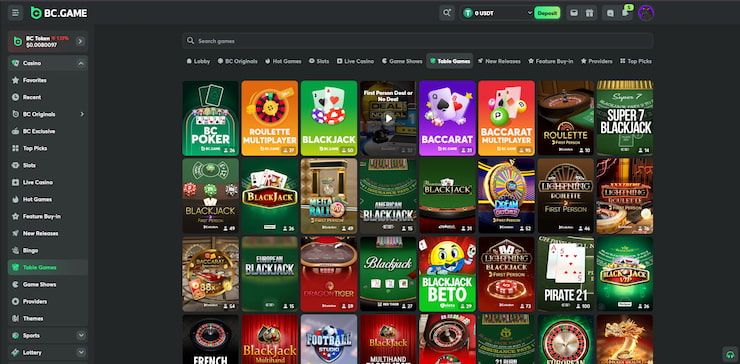Image resolution: width=740 pixels, height=364 pixels.
Task: Open the European Blackjack game tile
Action: 269,274
